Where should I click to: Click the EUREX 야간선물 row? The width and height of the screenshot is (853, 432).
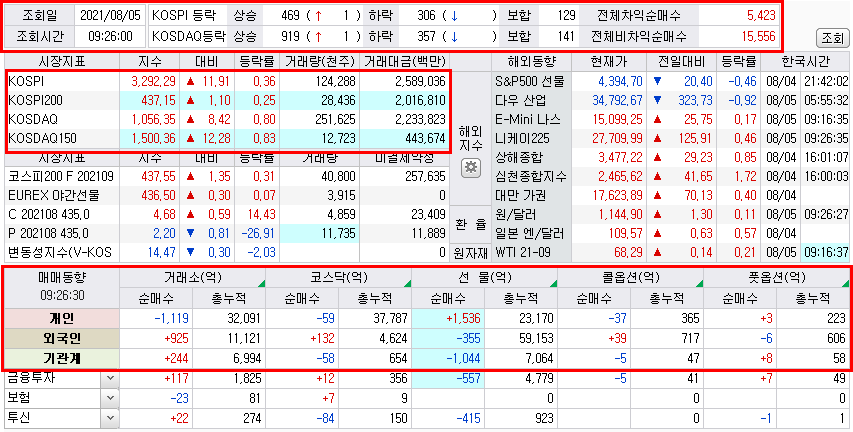click(227, 195)
